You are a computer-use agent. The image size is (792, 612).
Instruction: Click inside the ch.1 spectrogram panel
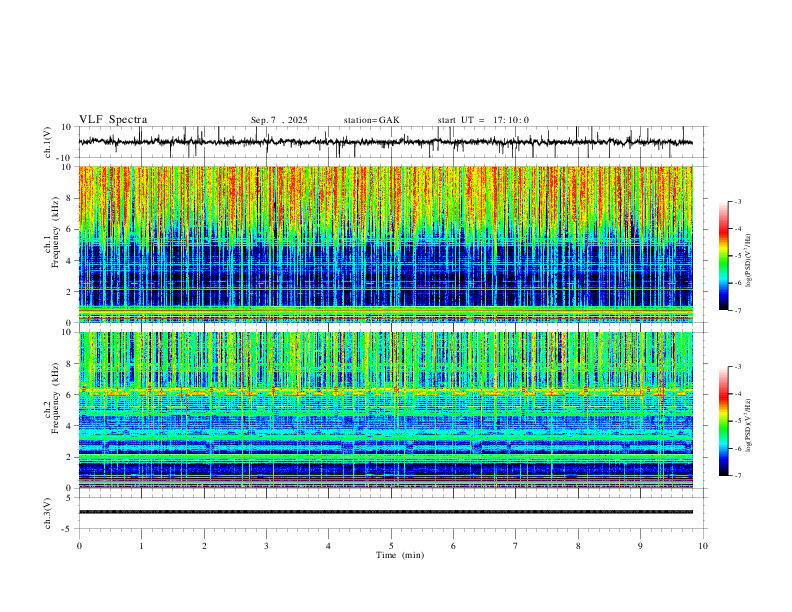pos(385,244)
